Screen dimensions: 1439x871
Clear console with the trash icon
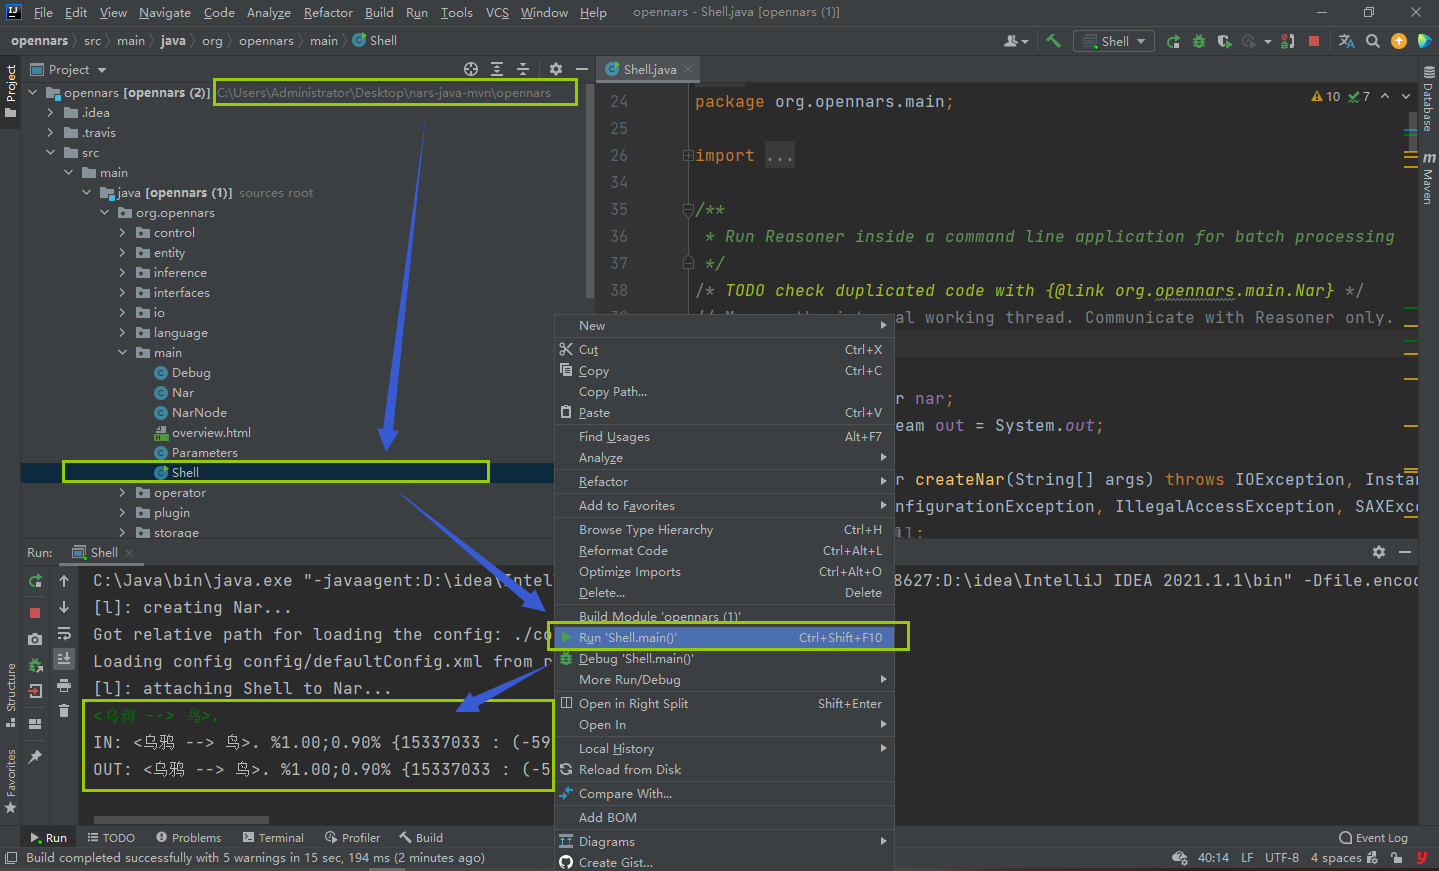[x=64, y=711]
